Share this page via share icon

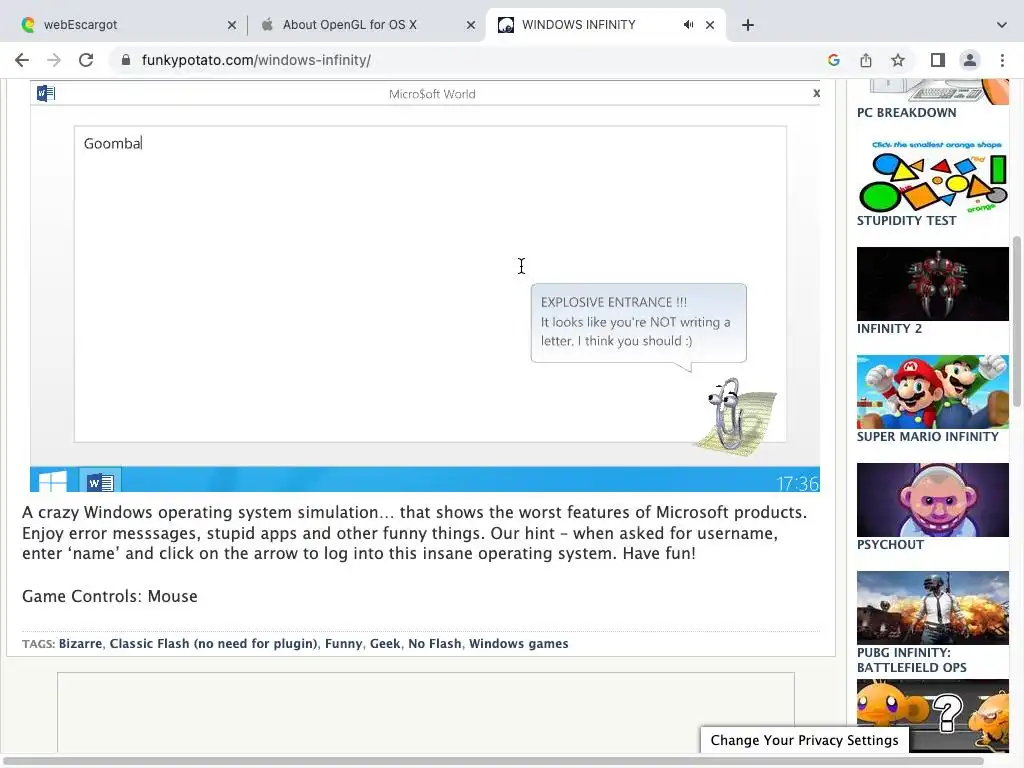[x=866, y=60]
